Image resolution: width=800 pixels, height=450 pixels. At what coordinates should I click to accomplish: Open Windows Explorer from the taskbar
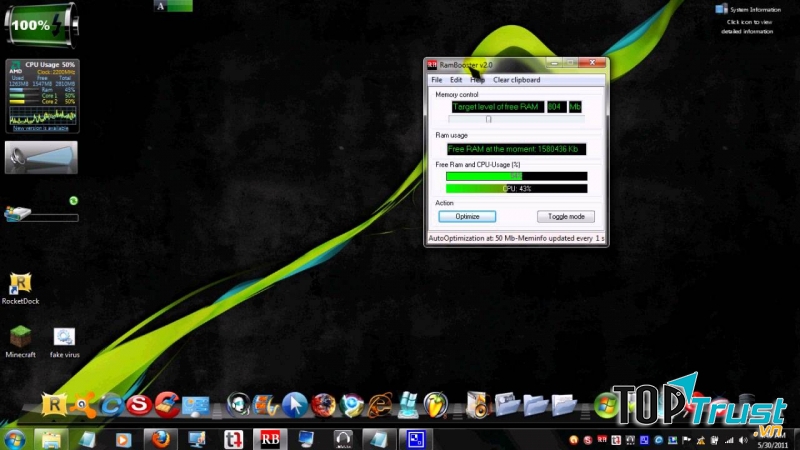click(51, 439)
